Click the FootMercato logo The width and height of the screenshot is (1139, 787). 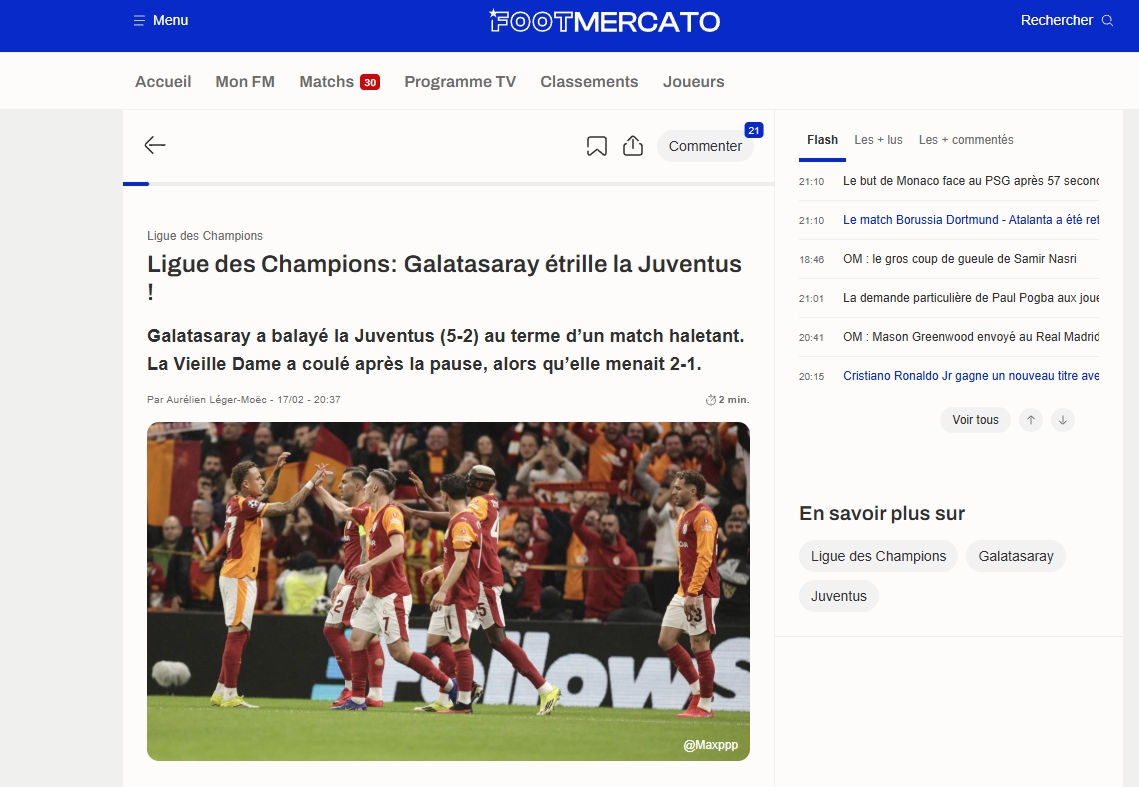[607, 19]
